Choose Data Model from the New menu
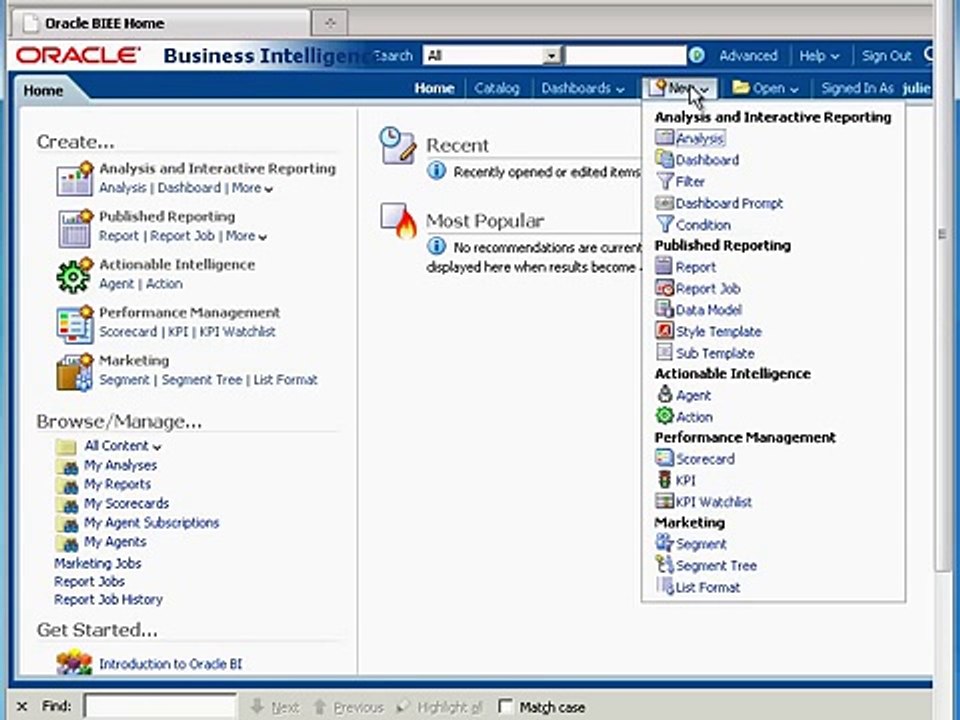Screen dimensions: 960x720 pyautogui.click(x=708, y=310)
